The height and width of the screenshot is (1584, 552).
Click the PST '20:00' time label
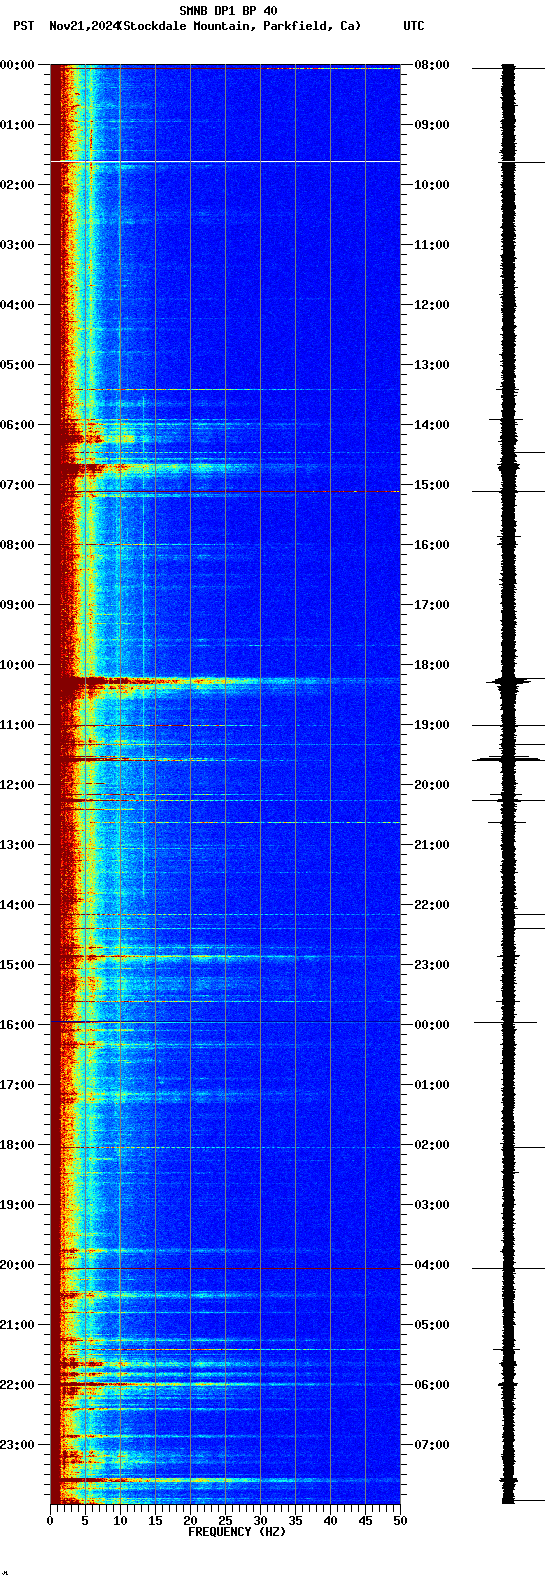(x=17, y=1265)
